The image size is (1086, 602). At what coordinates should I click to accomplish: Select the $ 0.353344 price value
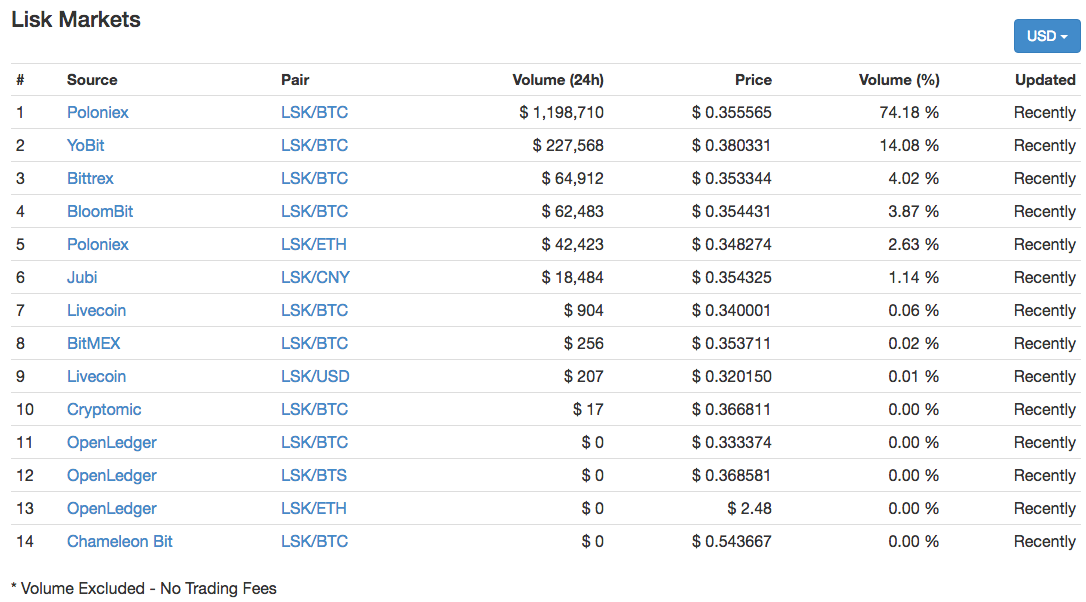[731, 179]
